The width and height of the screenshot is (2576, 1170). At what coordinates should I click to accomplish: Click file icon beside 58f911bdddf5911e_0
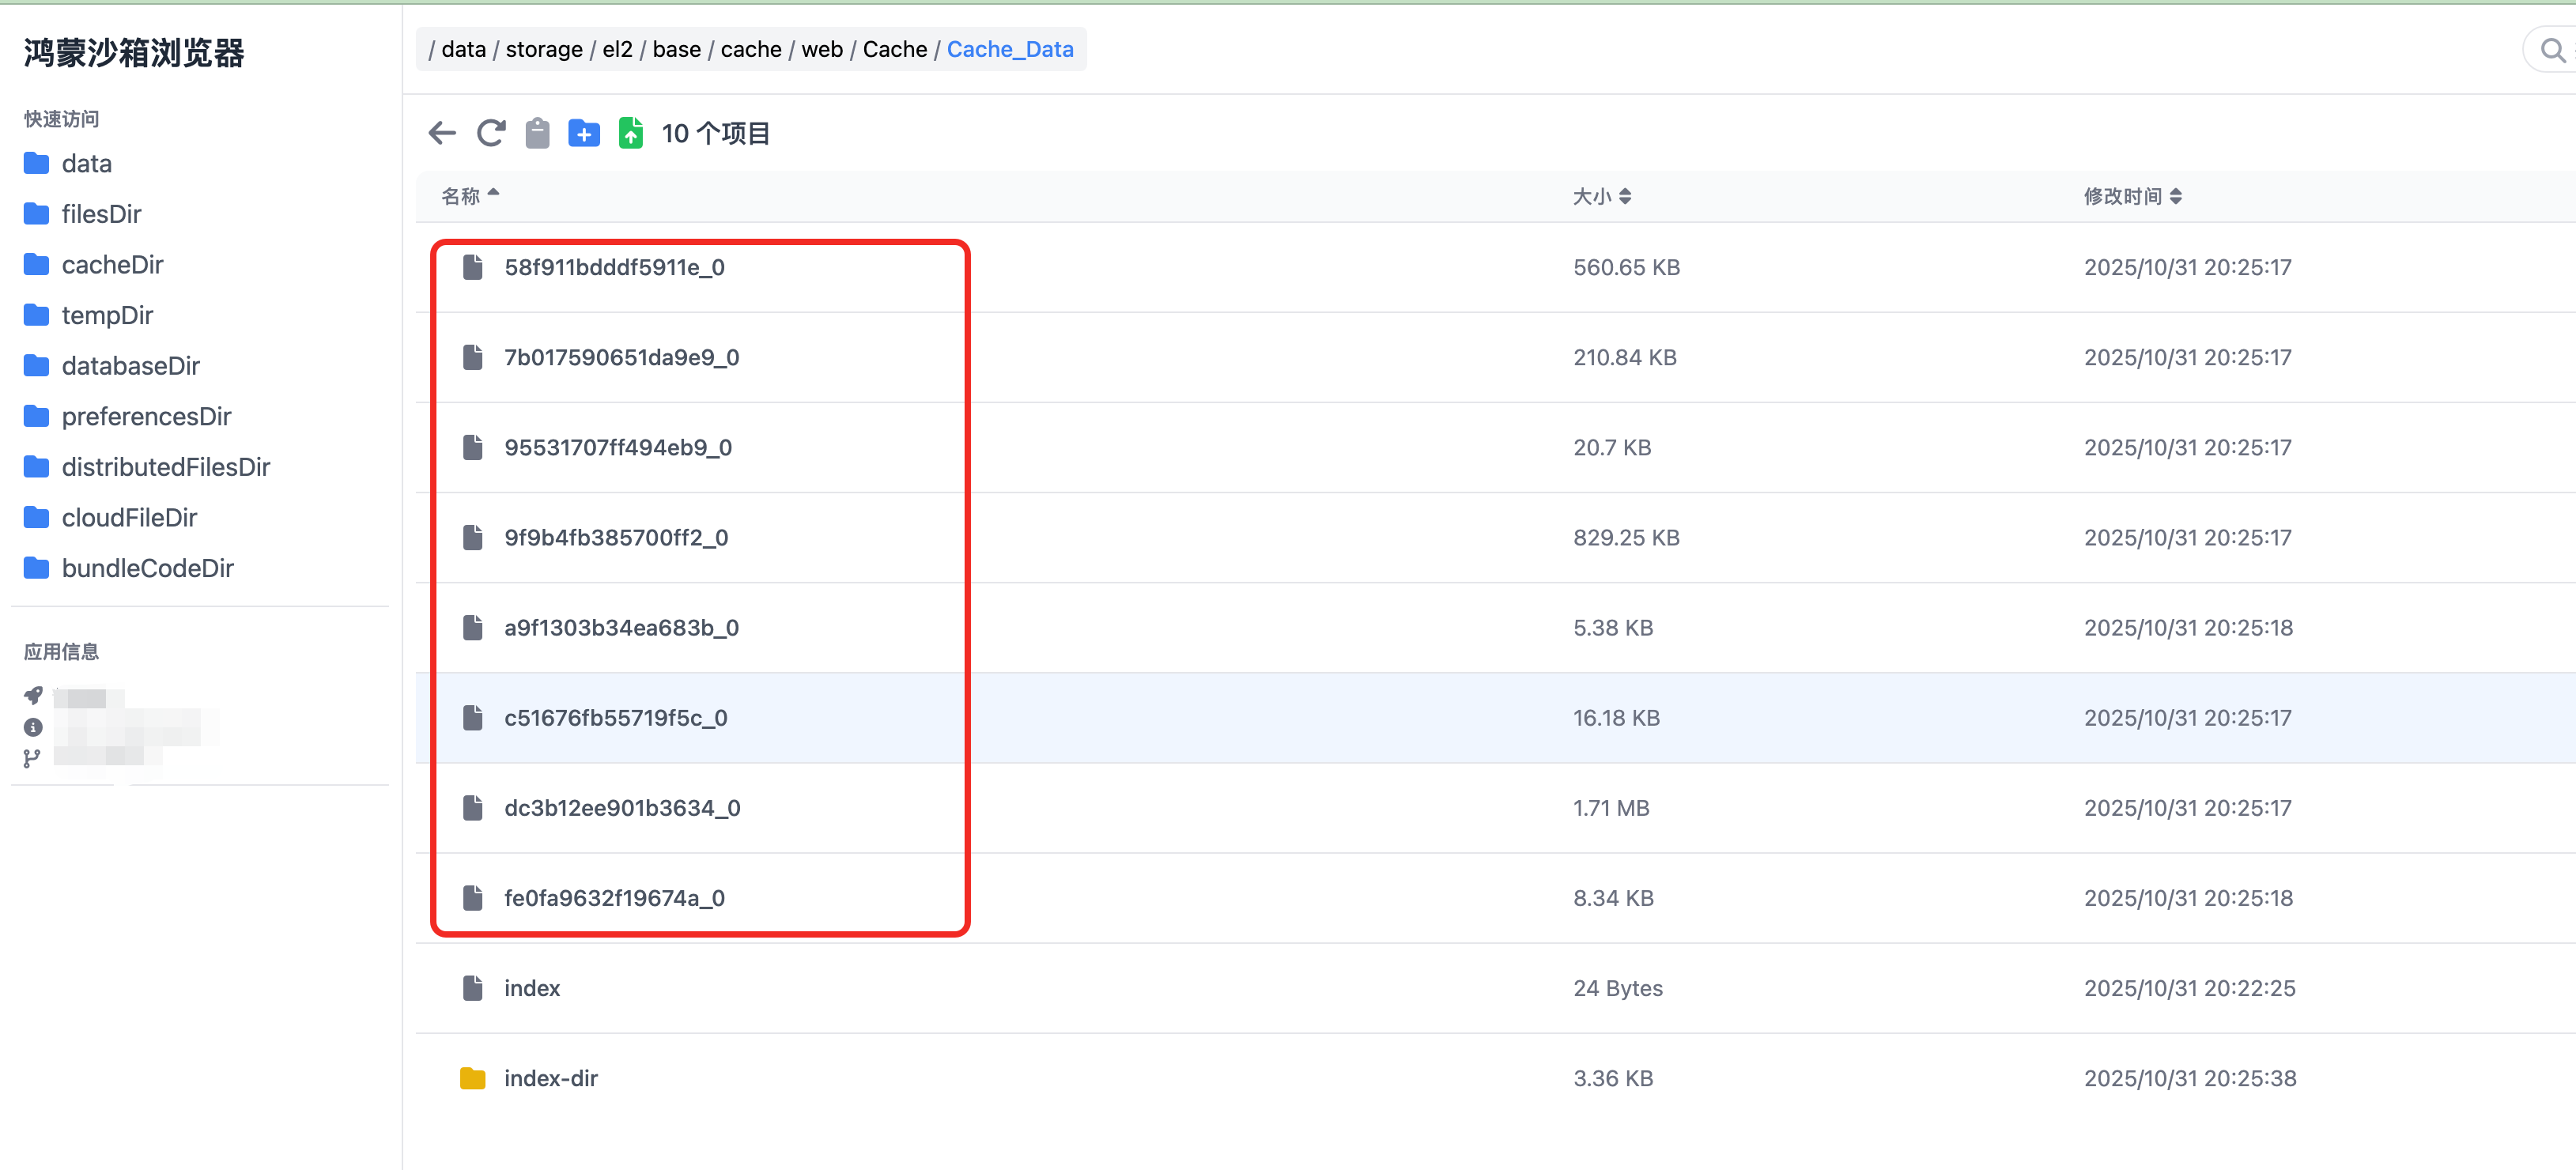coord(473,267)
